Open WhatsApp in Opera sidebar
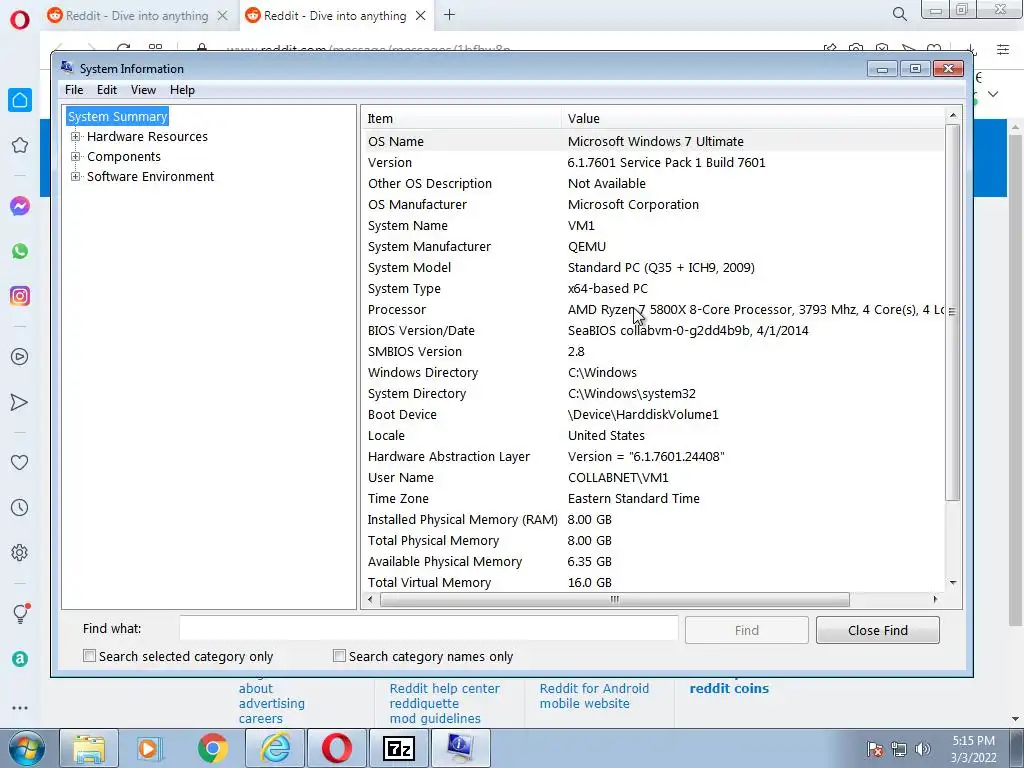This screenshot has width=1024, height=768. tap(20, 251)
